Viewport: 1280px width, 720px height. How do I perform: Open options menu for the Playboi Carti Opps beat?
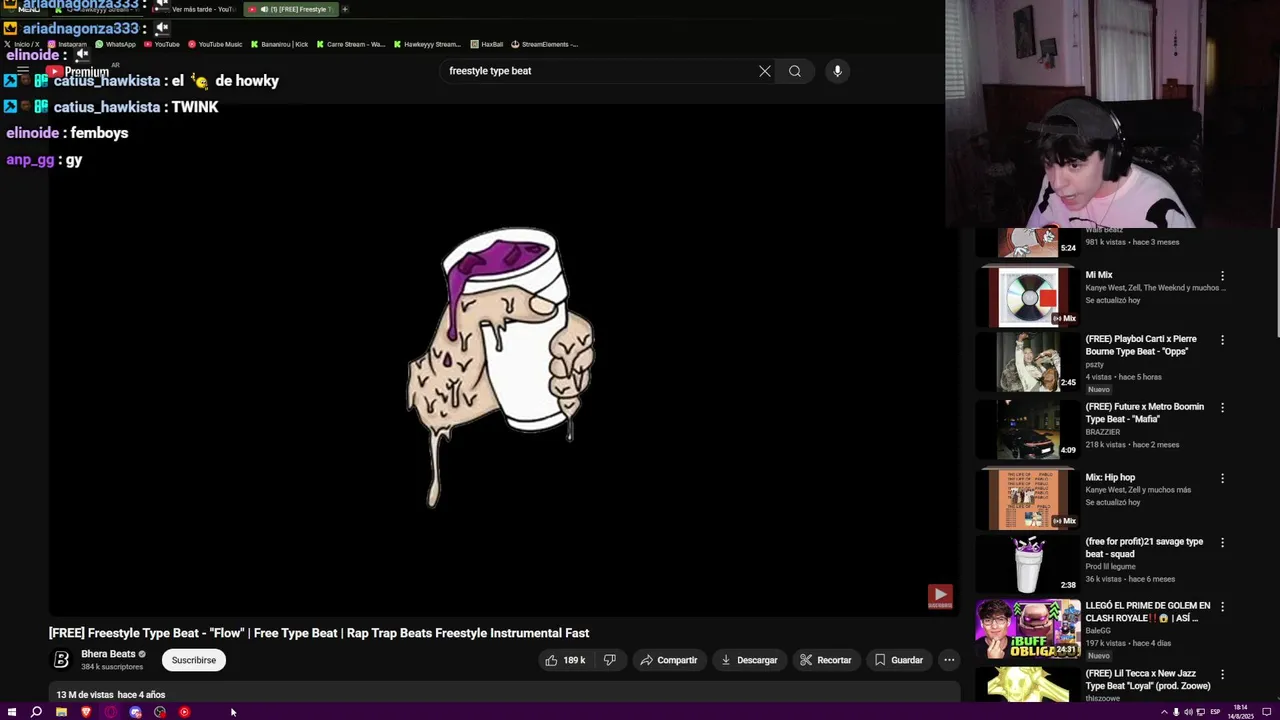1222,340
